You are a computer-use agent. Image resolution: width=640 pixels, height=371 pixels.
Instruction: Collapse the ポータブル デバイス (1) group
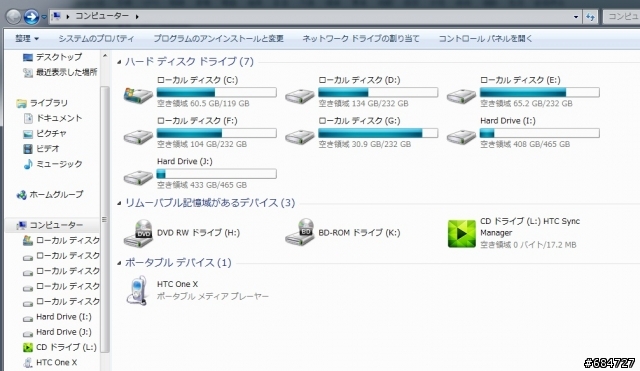click(119, 263)
